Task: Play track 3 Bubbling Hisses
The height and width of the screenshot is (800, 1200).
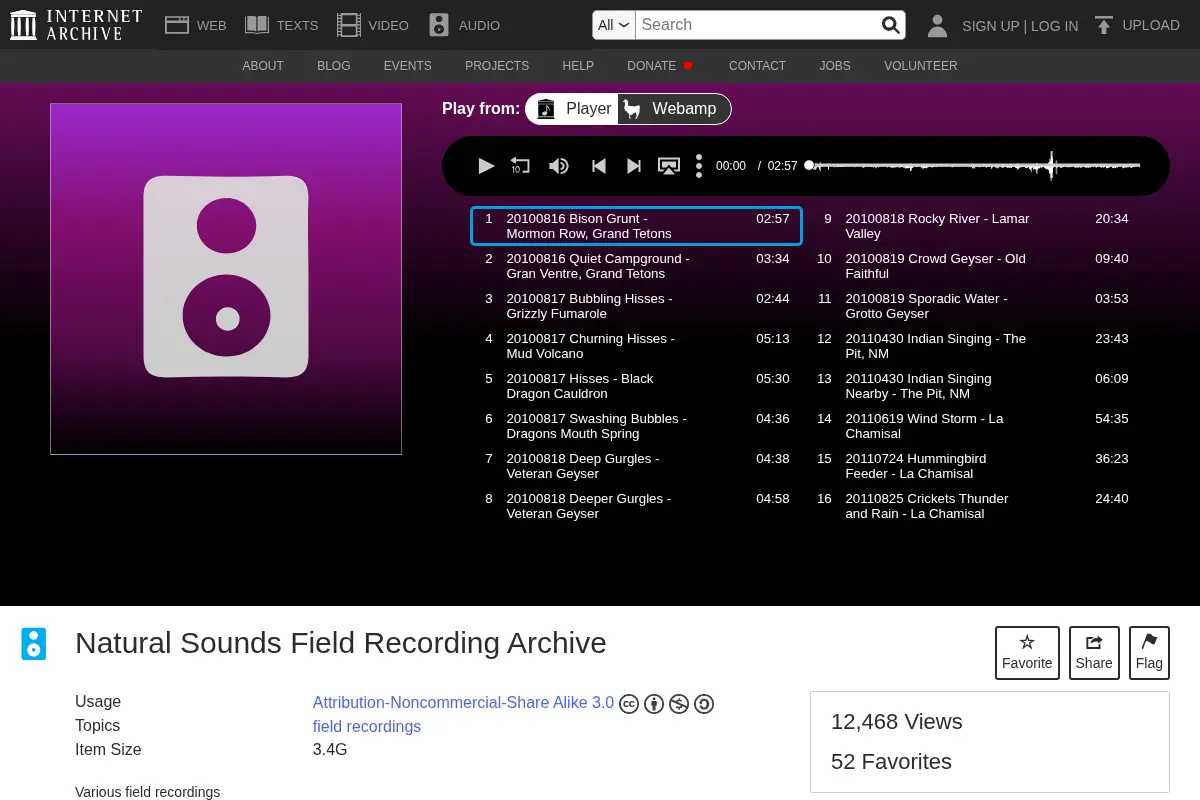Action: tap(636, 306)
